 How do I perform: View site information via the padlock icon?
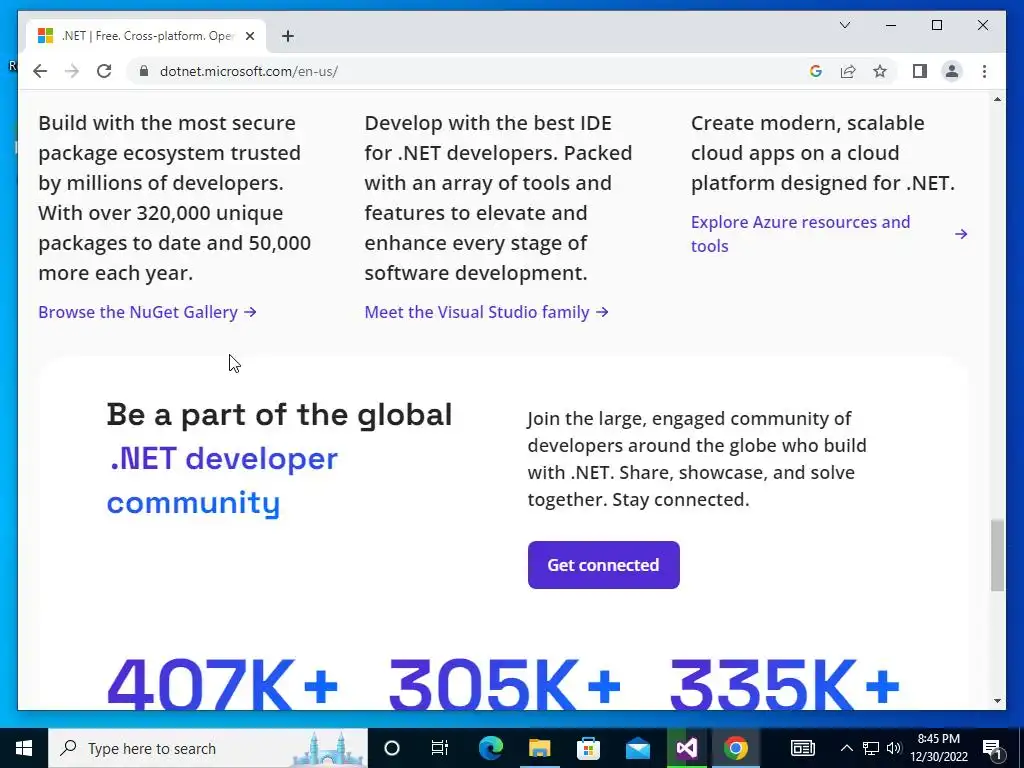pos(144,71)
